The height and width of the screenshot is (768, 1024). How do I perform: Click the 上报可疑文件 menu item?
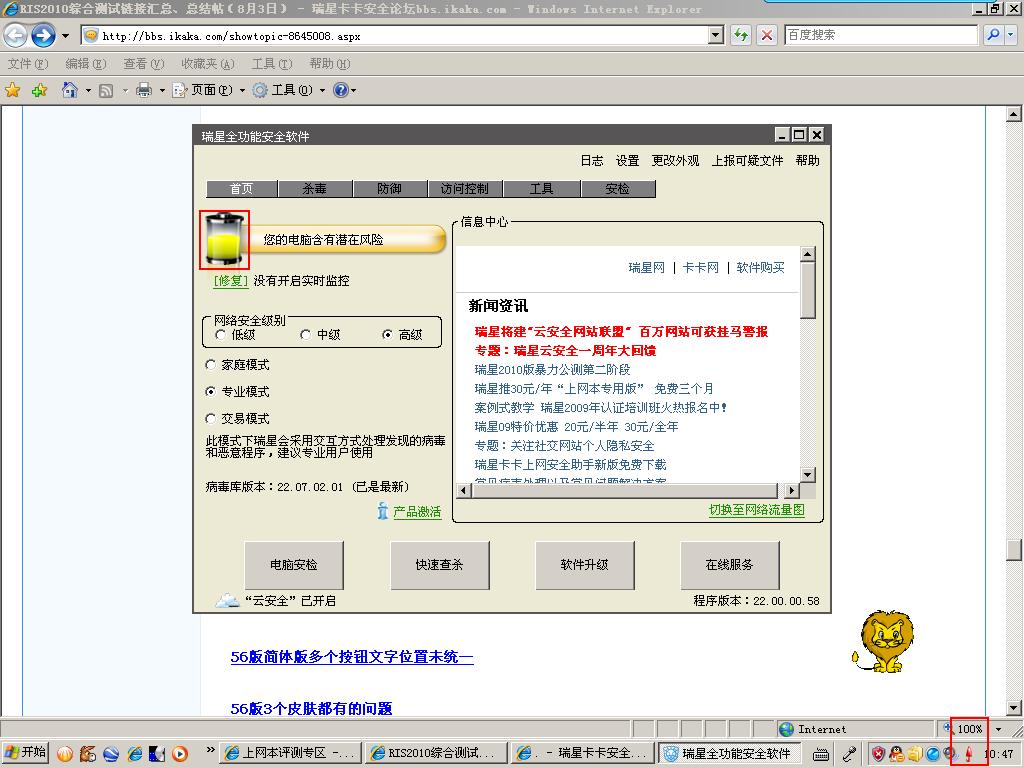click(x=747, y=161)
